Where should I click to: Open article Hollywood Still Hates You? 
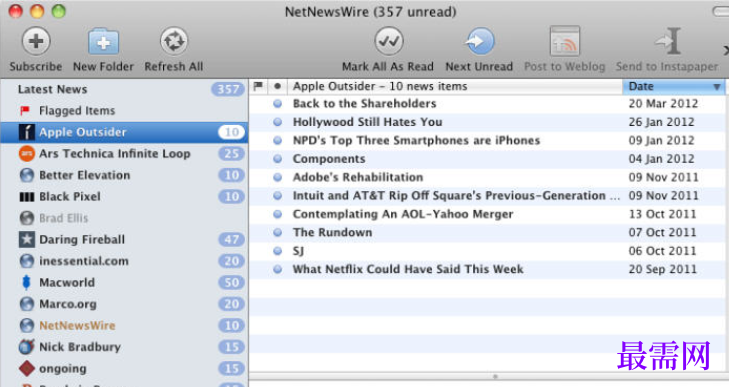tap(367, 122)
